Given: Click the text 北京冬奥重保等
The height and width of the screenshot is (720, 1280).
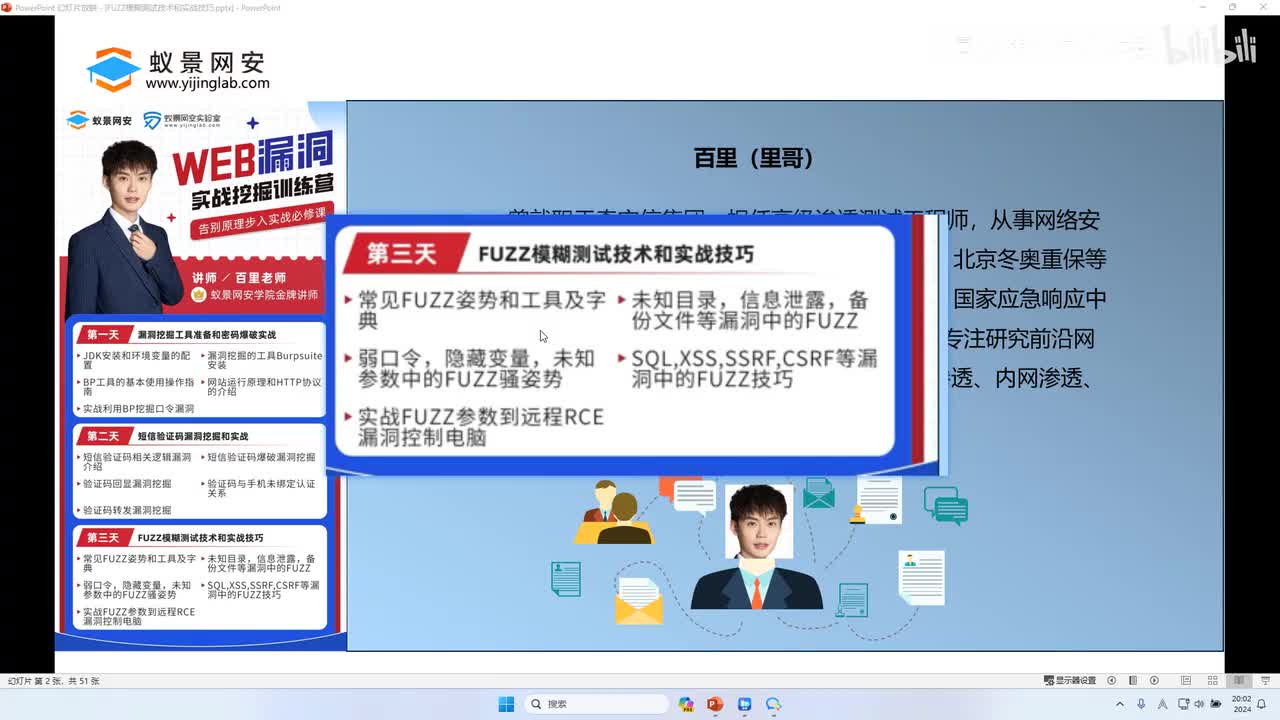Looking at the screenshot, I should click(1029, 259).
